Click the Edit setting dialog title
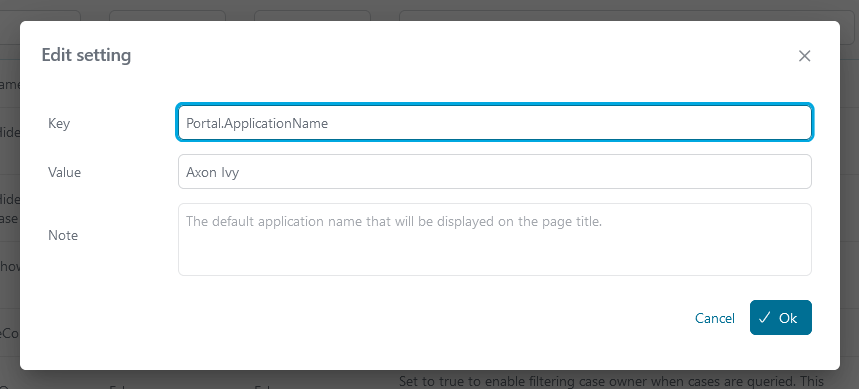The height and width of the screenshot is (389, 859). point(87,55)
